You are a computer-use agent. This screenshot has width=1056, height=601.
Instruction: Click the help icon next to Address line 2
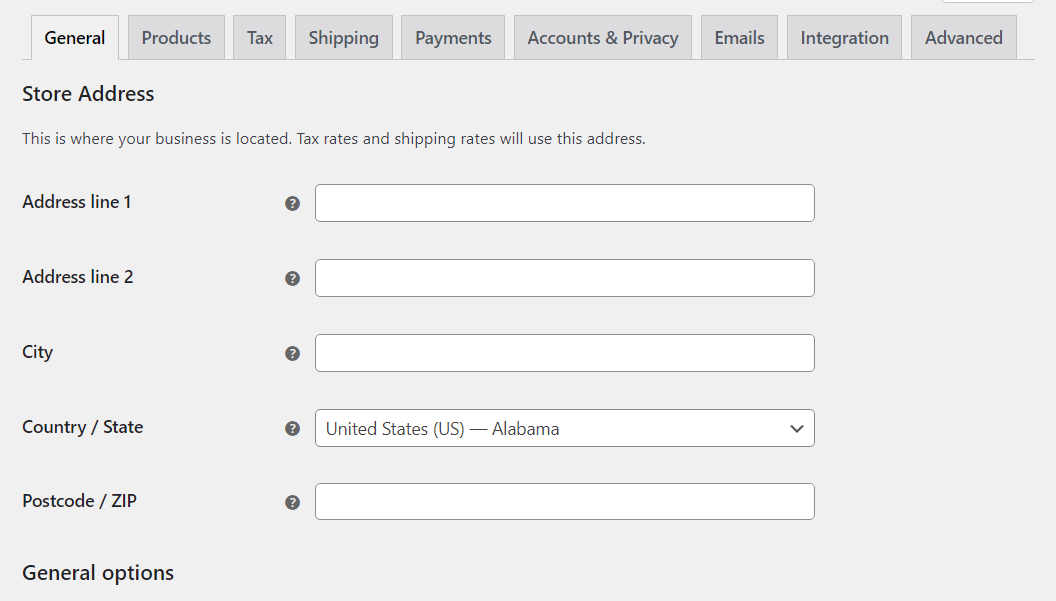click(x=292, y=277)
